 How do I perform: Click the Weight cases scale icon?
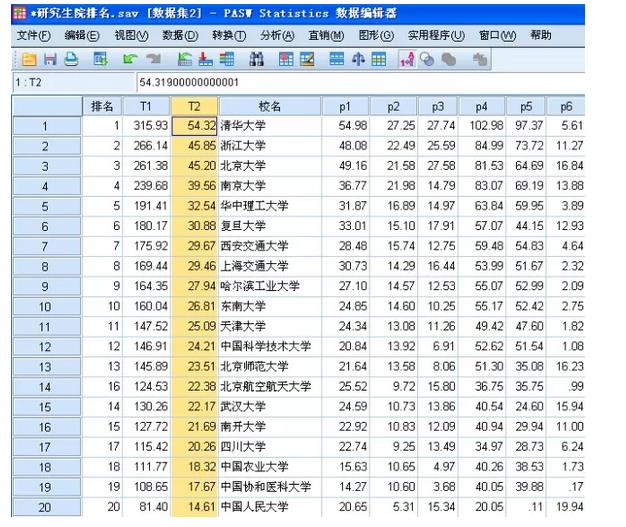coord(356,60)
